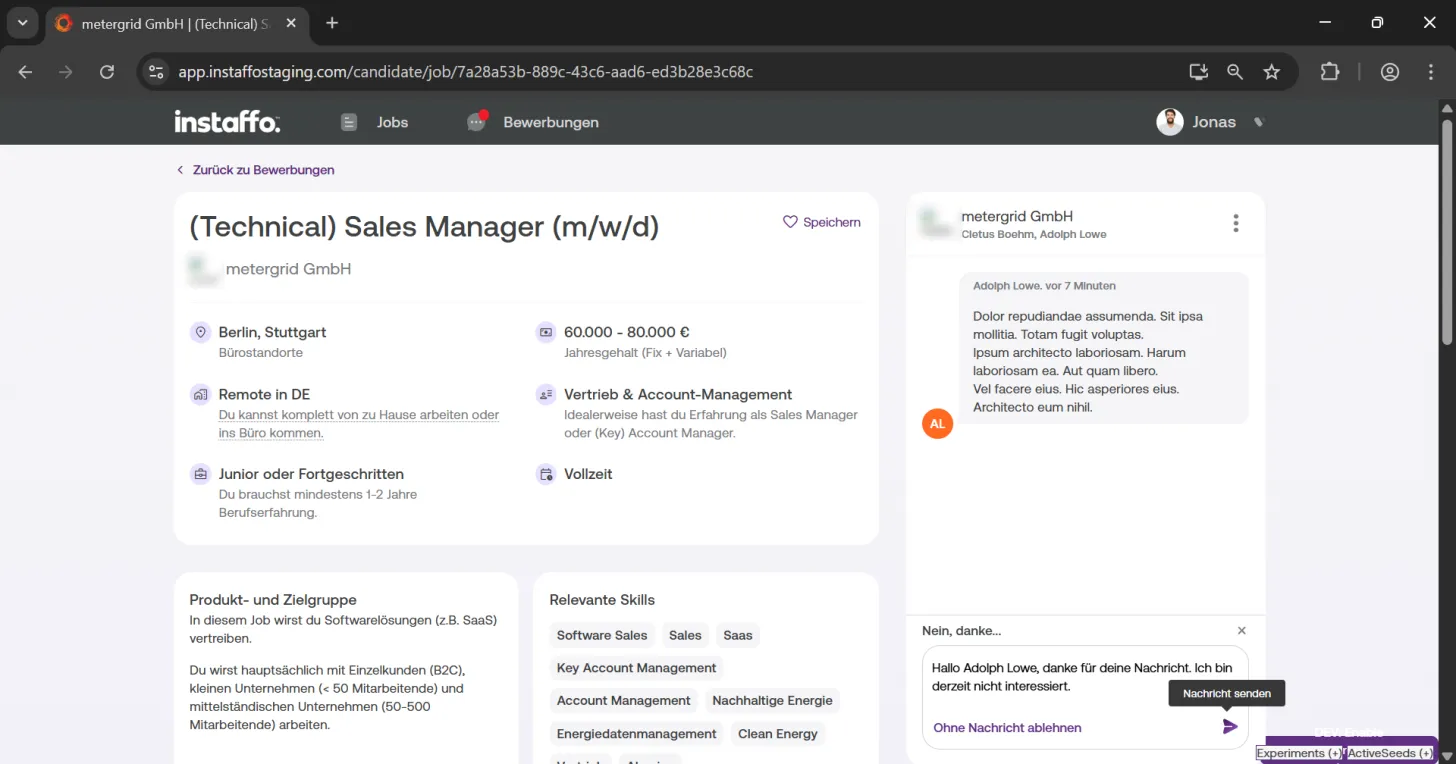1456x764 pixels.
Task: Click the browser forward arrow
Action: [66, 72]
